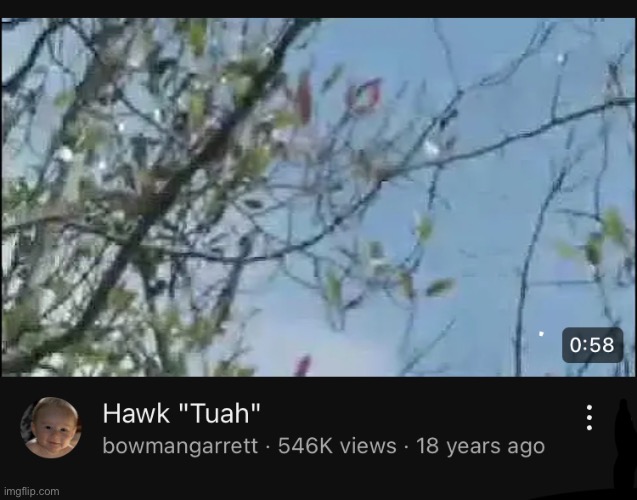Open the Hawk "Tuah" video title
Image resolution: width=637 pixels, height=500 pixels.
tap(181, 413)
